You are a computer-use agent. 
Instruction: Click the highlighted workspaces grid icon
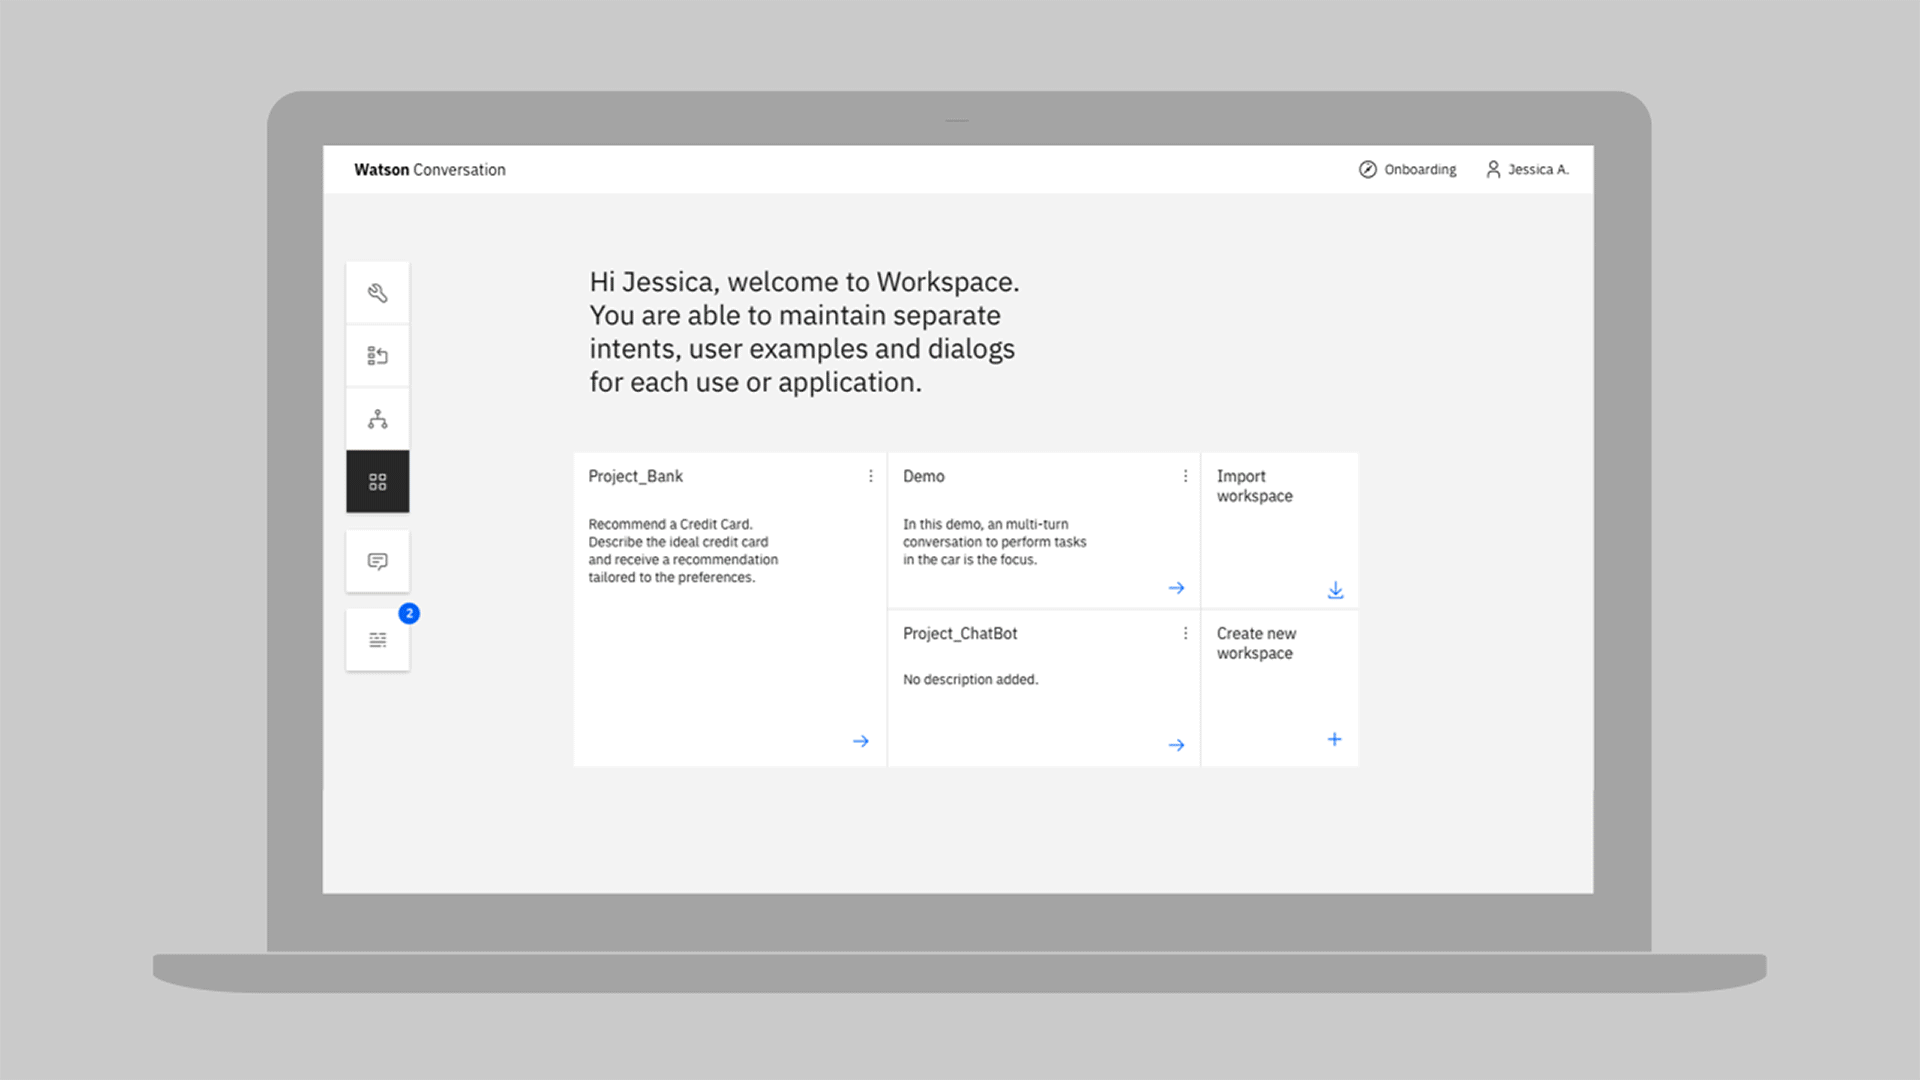(377, 481)
